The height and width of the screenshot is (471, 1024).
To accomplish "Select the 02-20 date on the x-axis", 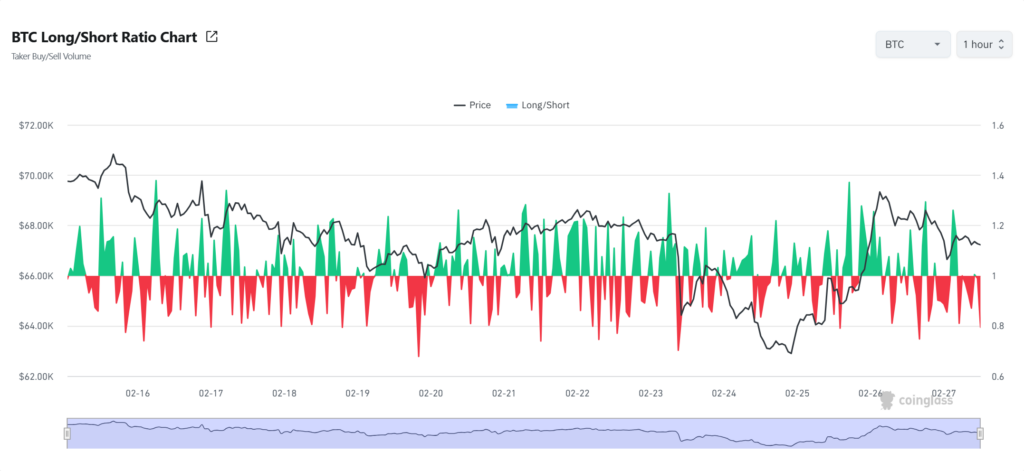I will tap(431, 394).
